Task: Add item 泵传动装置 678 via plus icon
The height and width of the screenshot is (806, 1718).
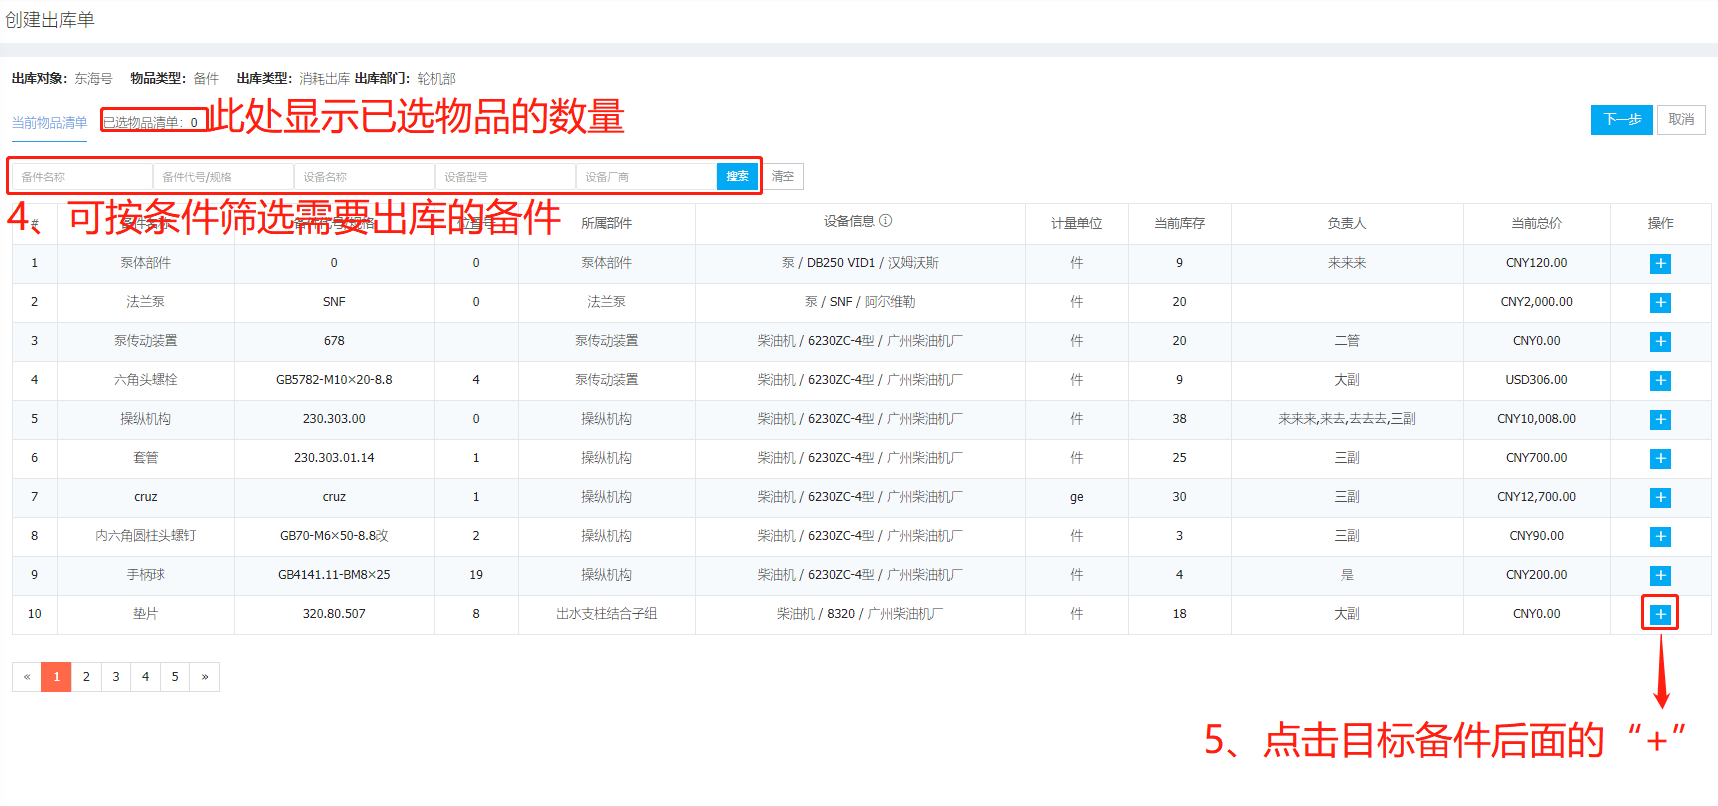Action: click(x=1660, y=342)
